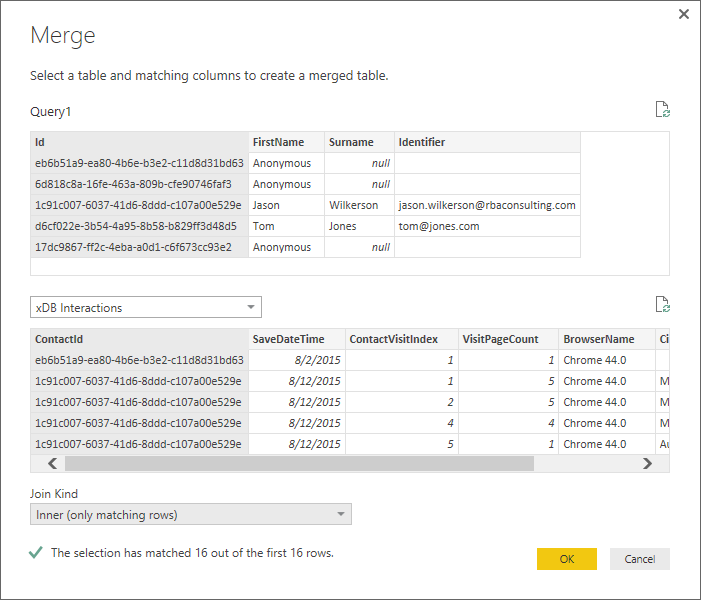Click the refresh icon beside Query1 table
Viewport: 701px width, 600px height.
point(662,110)
